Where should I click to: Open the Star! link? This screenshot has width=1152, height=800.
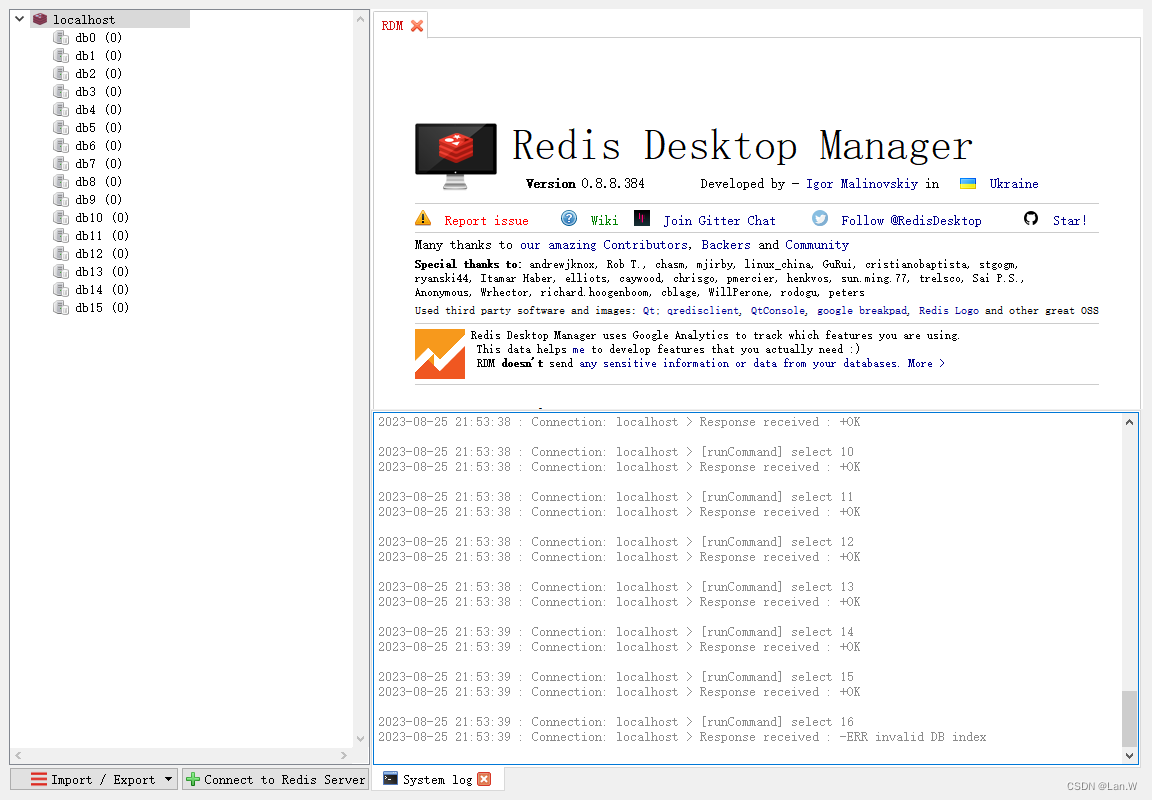pos(1070,220)
